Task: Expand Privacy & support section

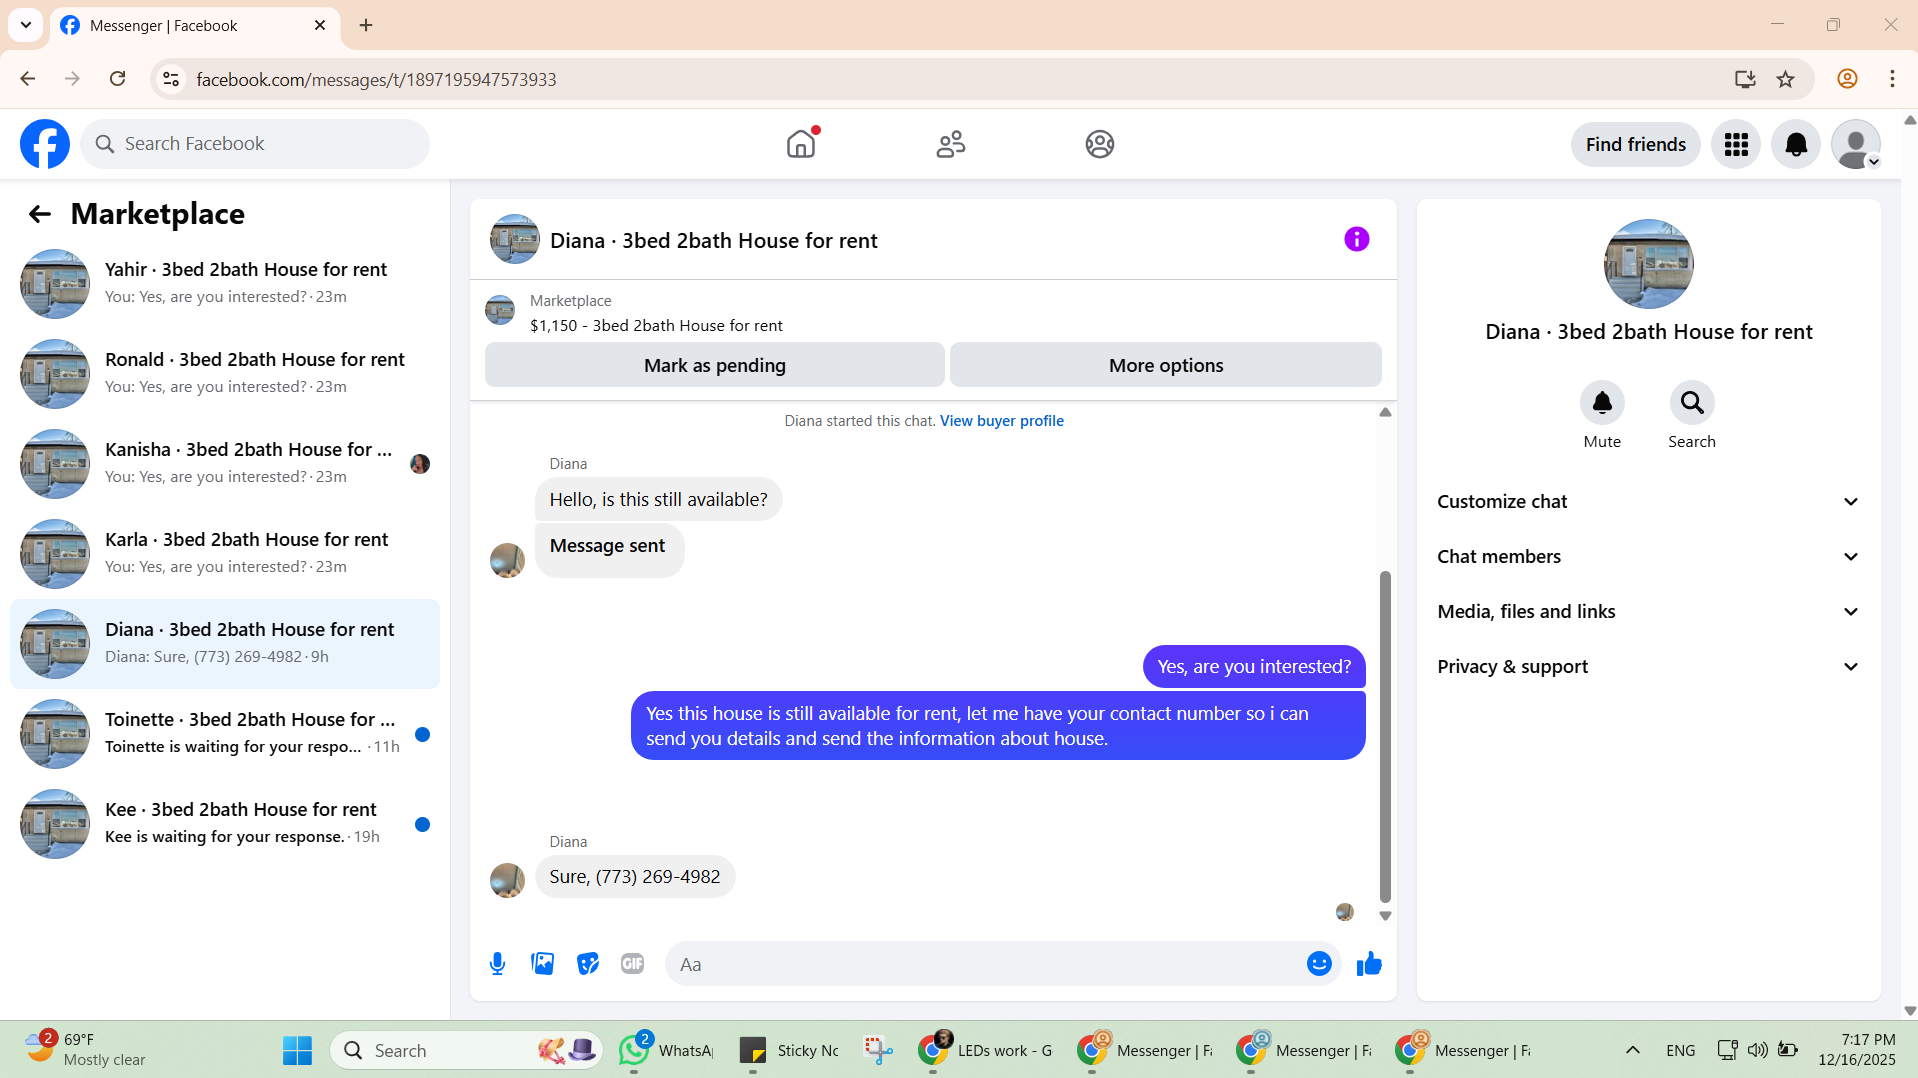Action: click(x=1648, y=667)
